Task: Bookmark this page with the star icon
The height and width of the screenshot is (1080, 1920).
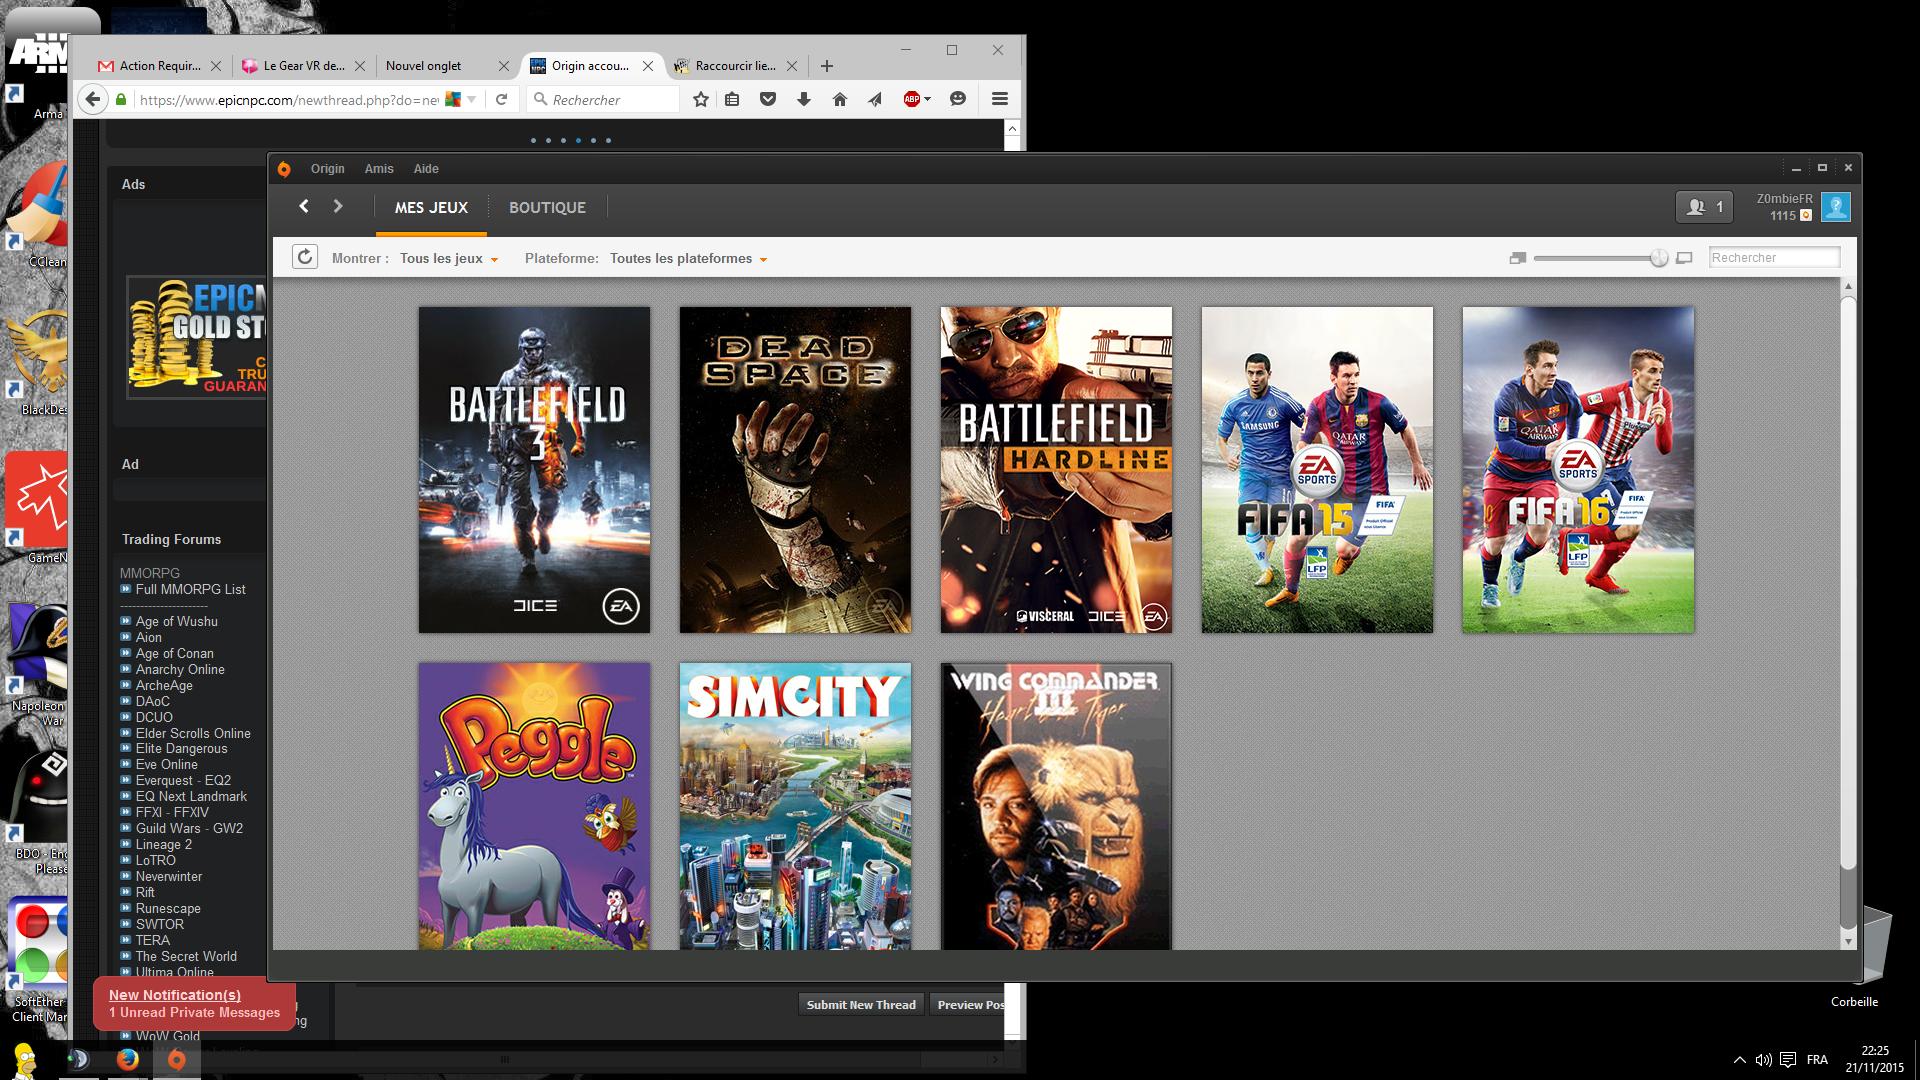Action: tap(701, 99)
